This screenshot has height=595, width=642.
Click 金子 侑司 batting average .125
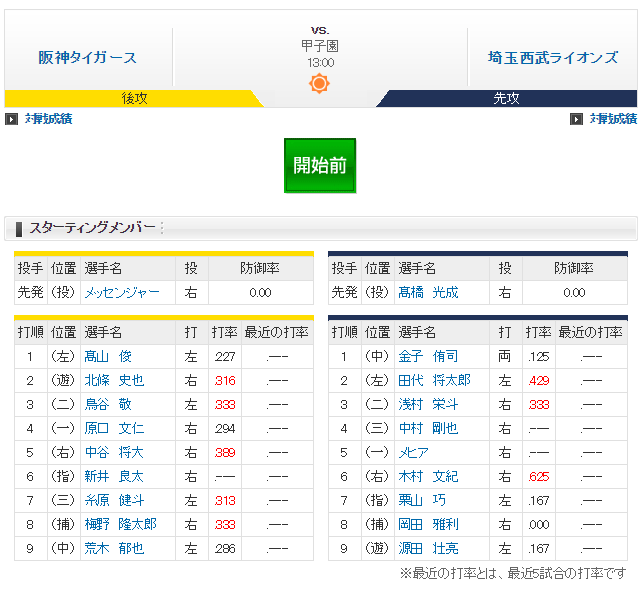point(539,357)
